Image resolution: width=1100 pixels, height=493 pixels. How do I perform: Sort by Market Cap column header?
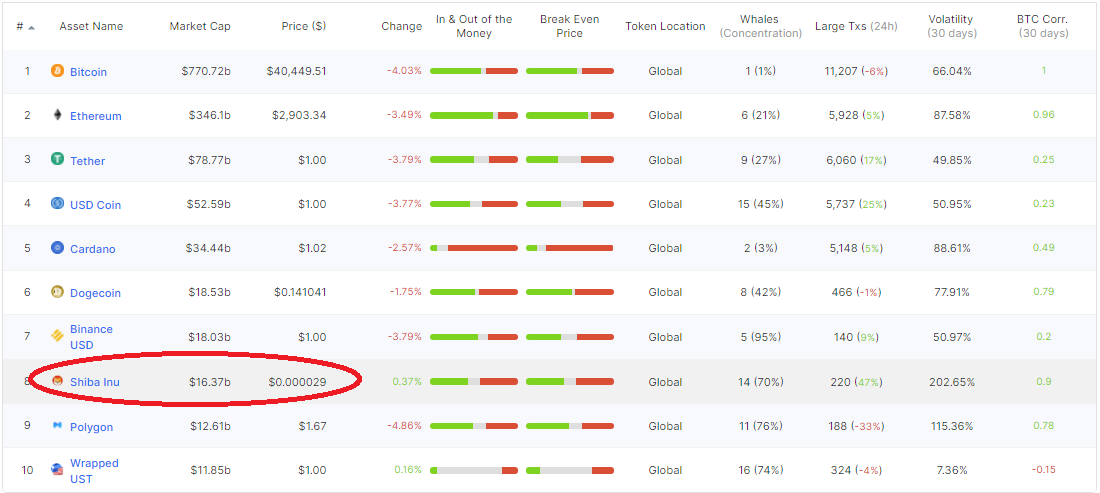(200, 26)
